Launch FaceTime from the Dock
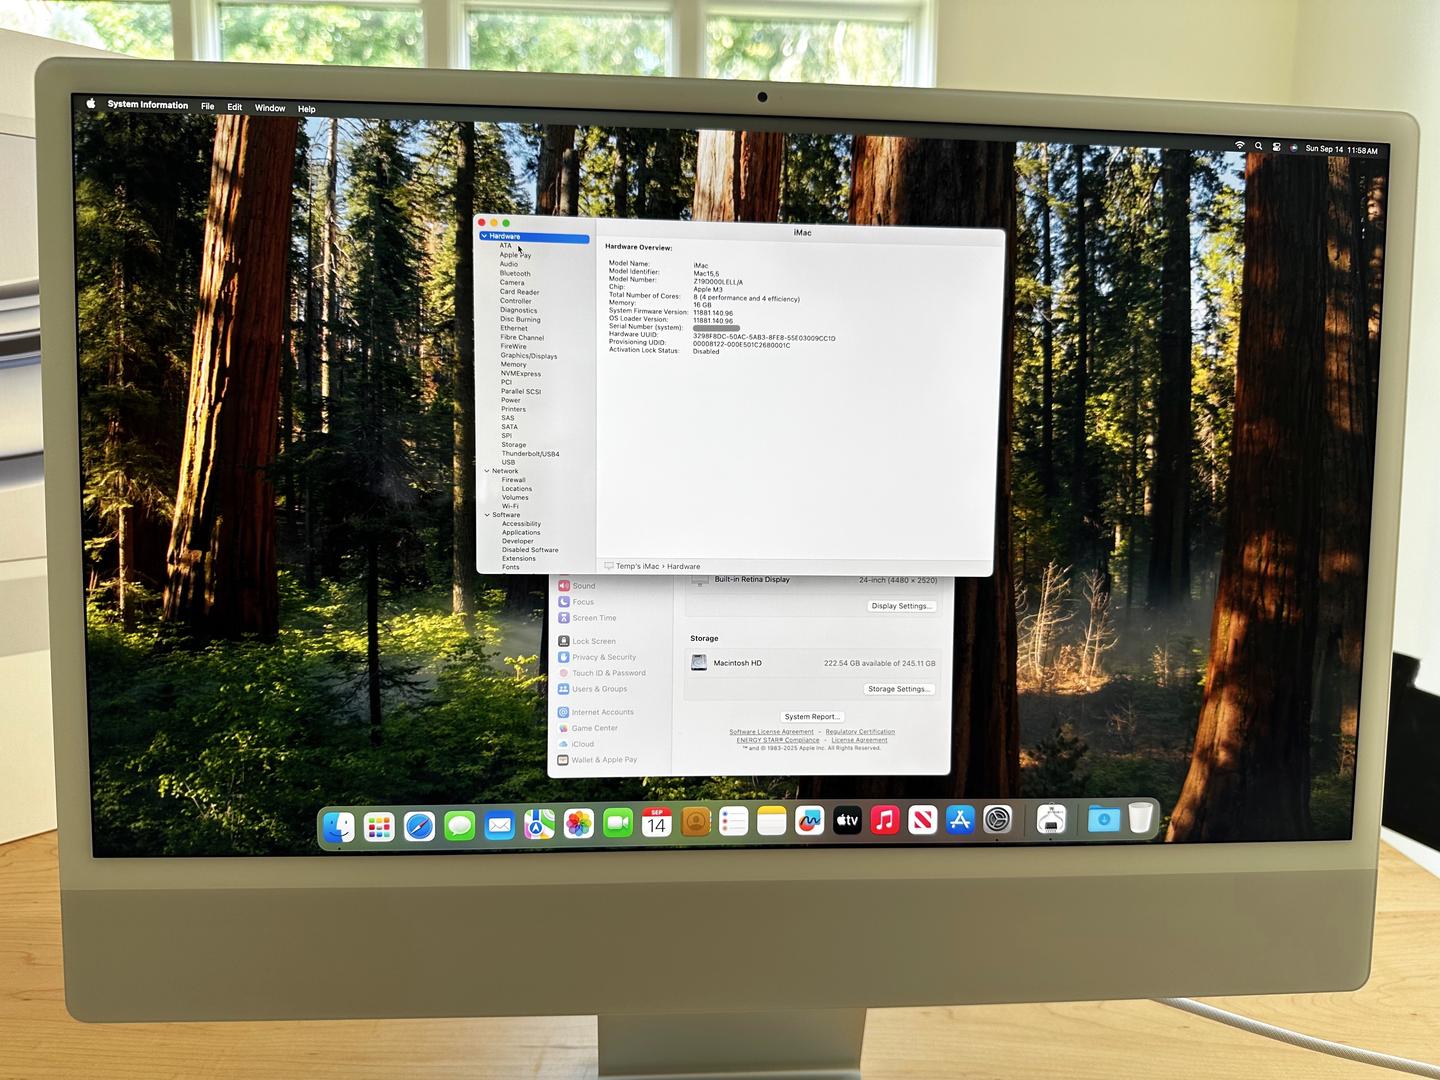Image resolution: width=1440 pixels, height=1080 pixels. [618, 823]
